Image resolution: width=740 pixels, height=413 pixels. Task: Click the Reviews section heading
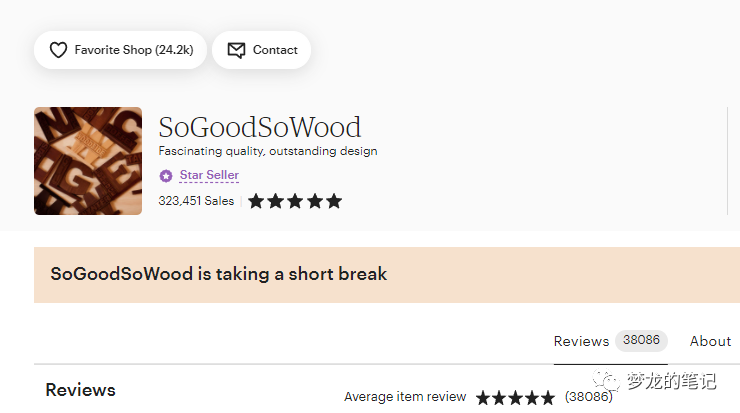point(80,390)
